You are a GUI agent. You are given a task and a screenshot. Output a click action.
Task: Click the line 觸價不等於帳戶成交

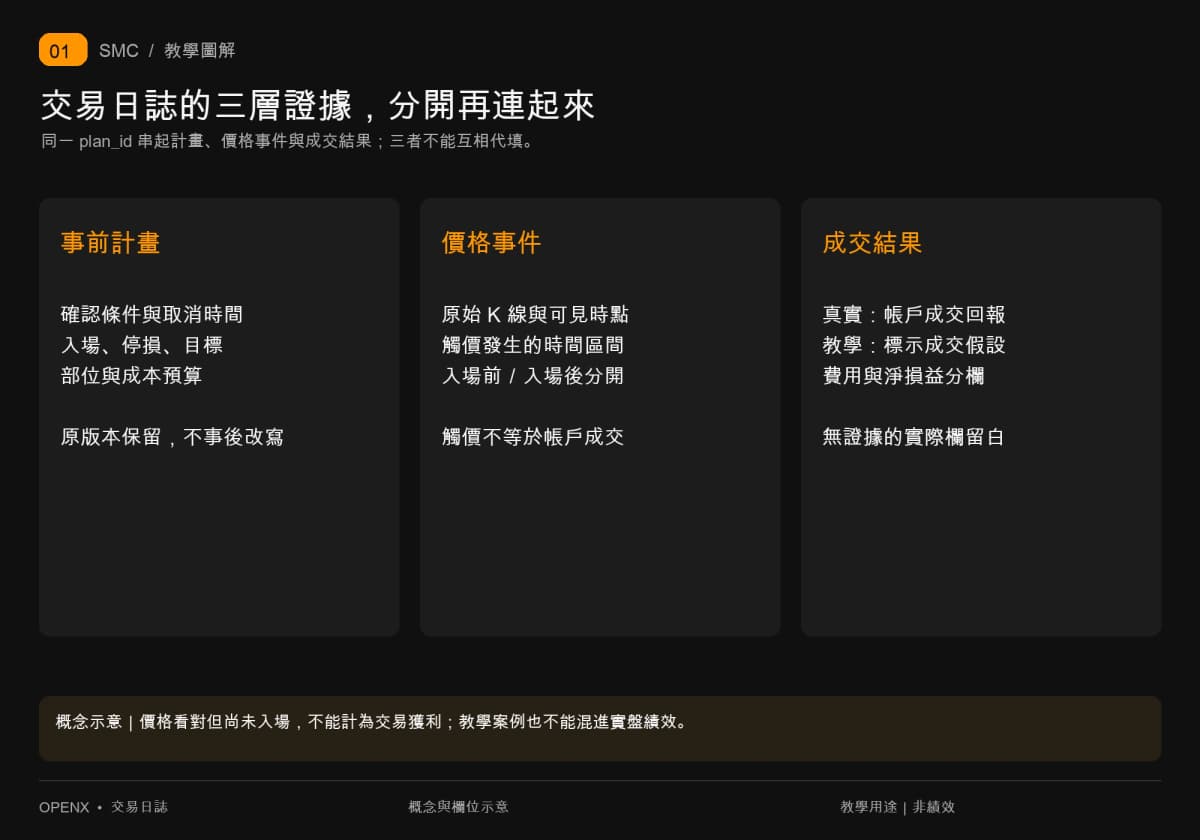pos(533,437)
